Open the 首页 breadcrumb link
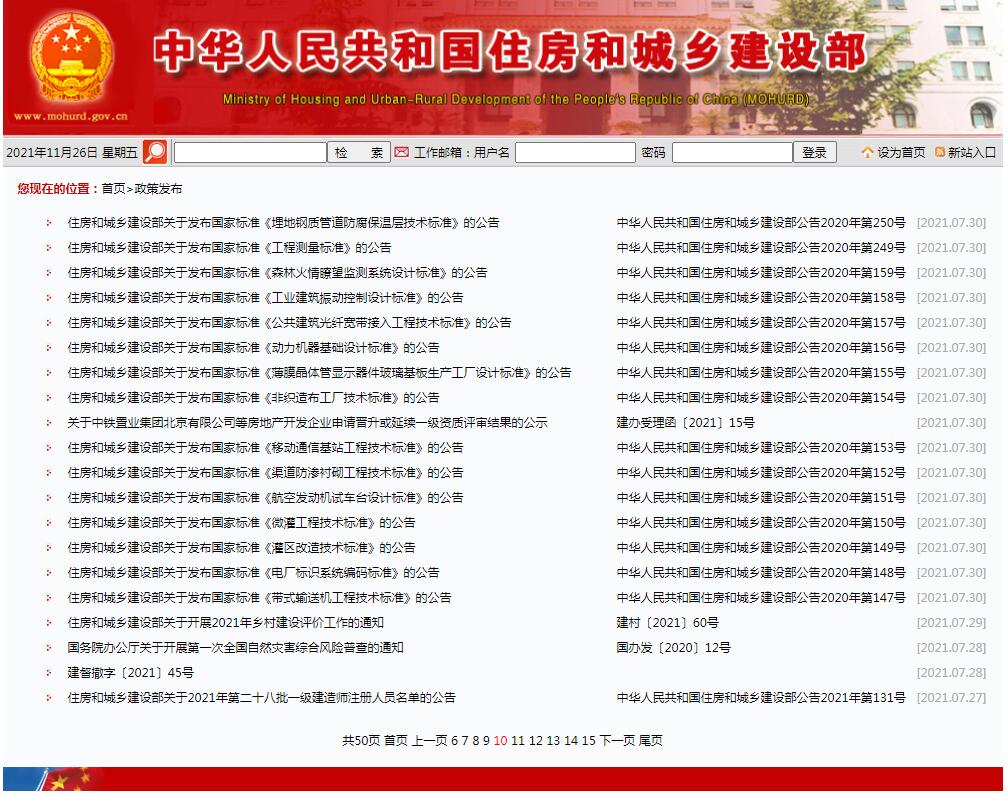 113,189
